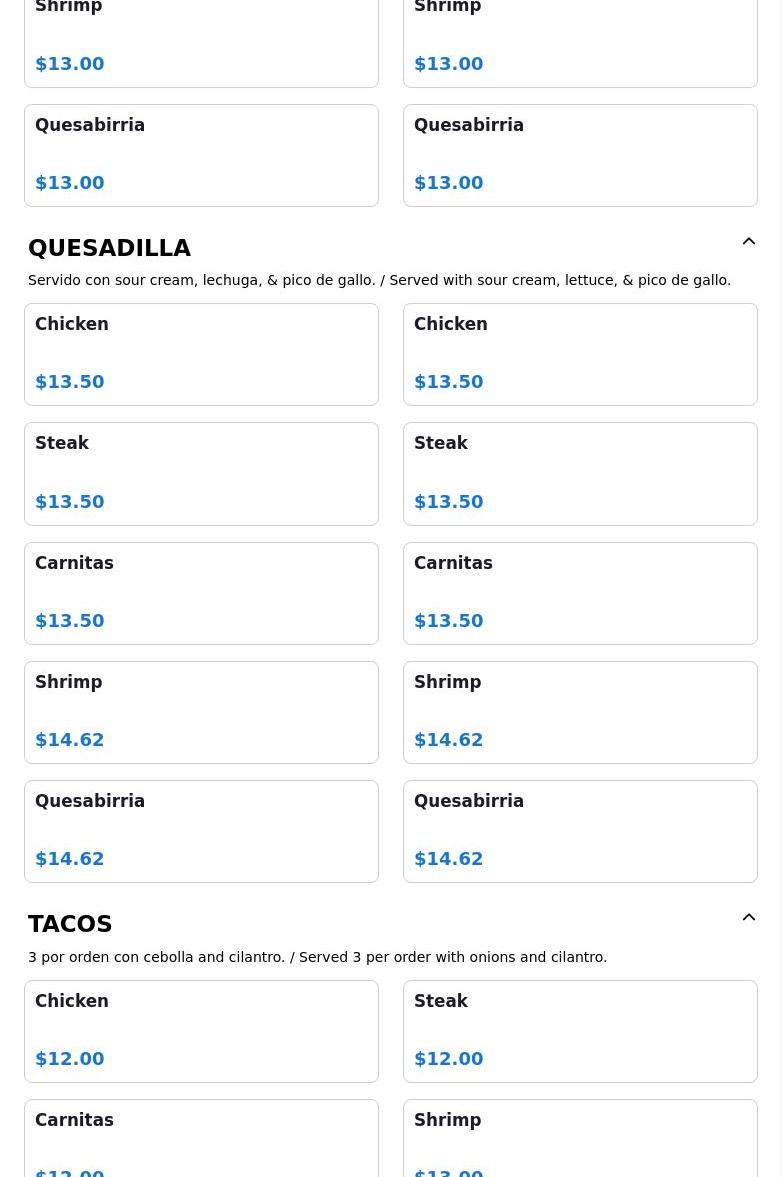Select the Chicken quesadilla card
Viewport: 782px width, 1177px height.
point(201,354)
